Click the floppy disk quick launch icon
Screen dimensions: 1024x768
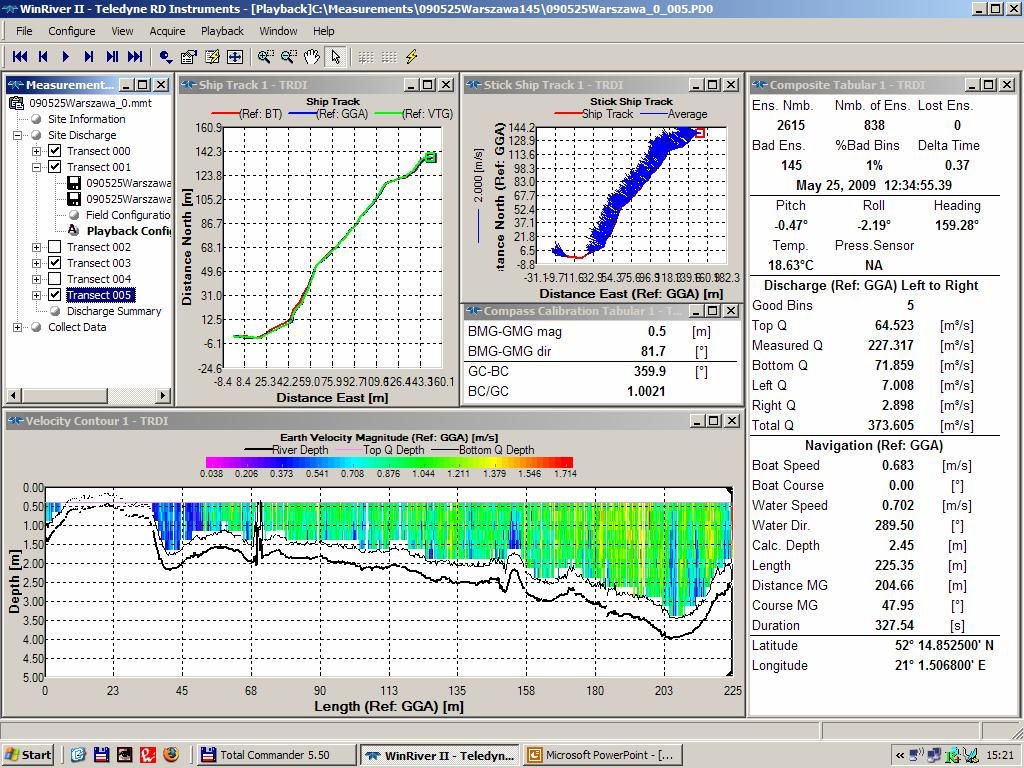coord(101,755)
